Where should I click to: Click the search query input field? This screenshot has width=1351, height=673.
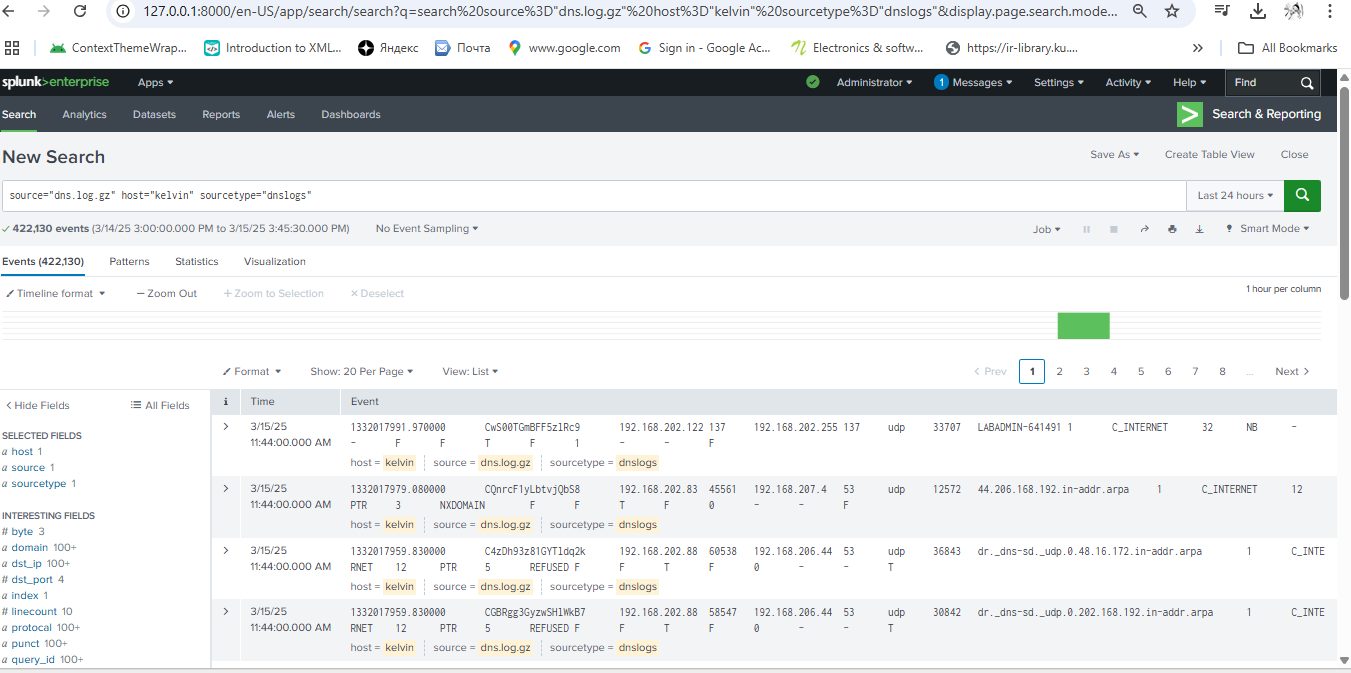(594, 196)
